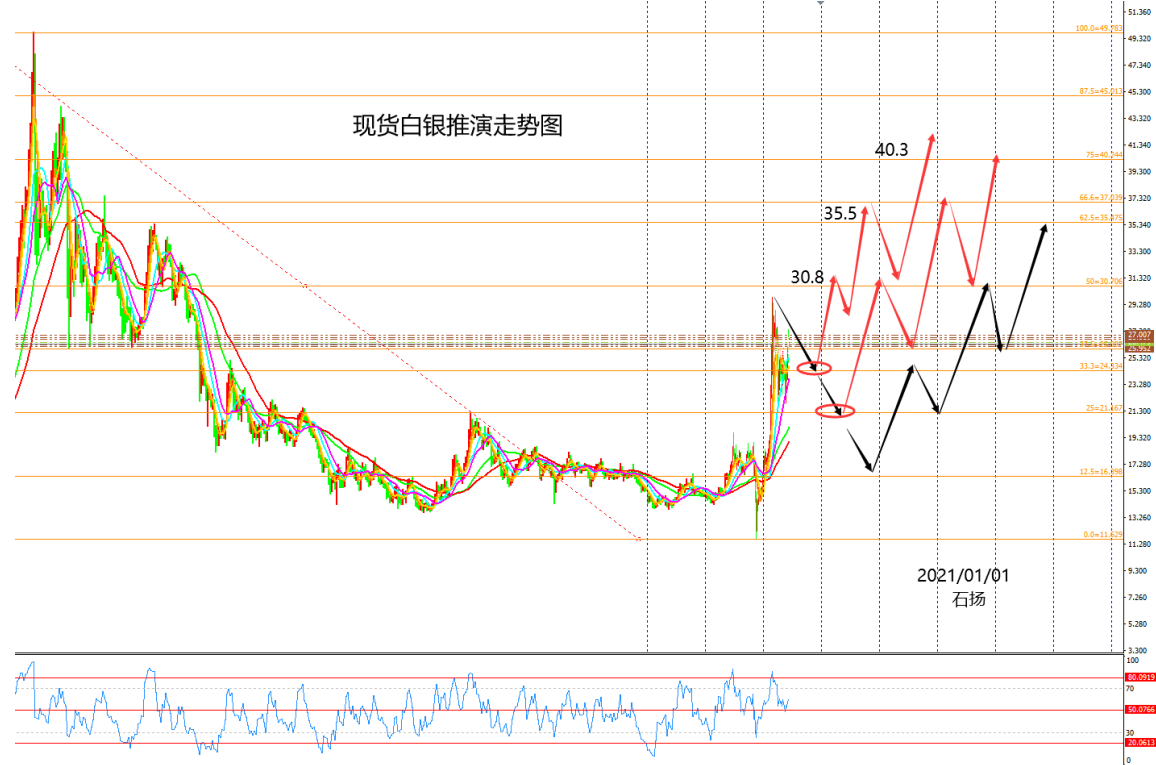Click the 13.260 price axis value
The width and height of the screenshot is (1156, 765).
pos(1140,518)
